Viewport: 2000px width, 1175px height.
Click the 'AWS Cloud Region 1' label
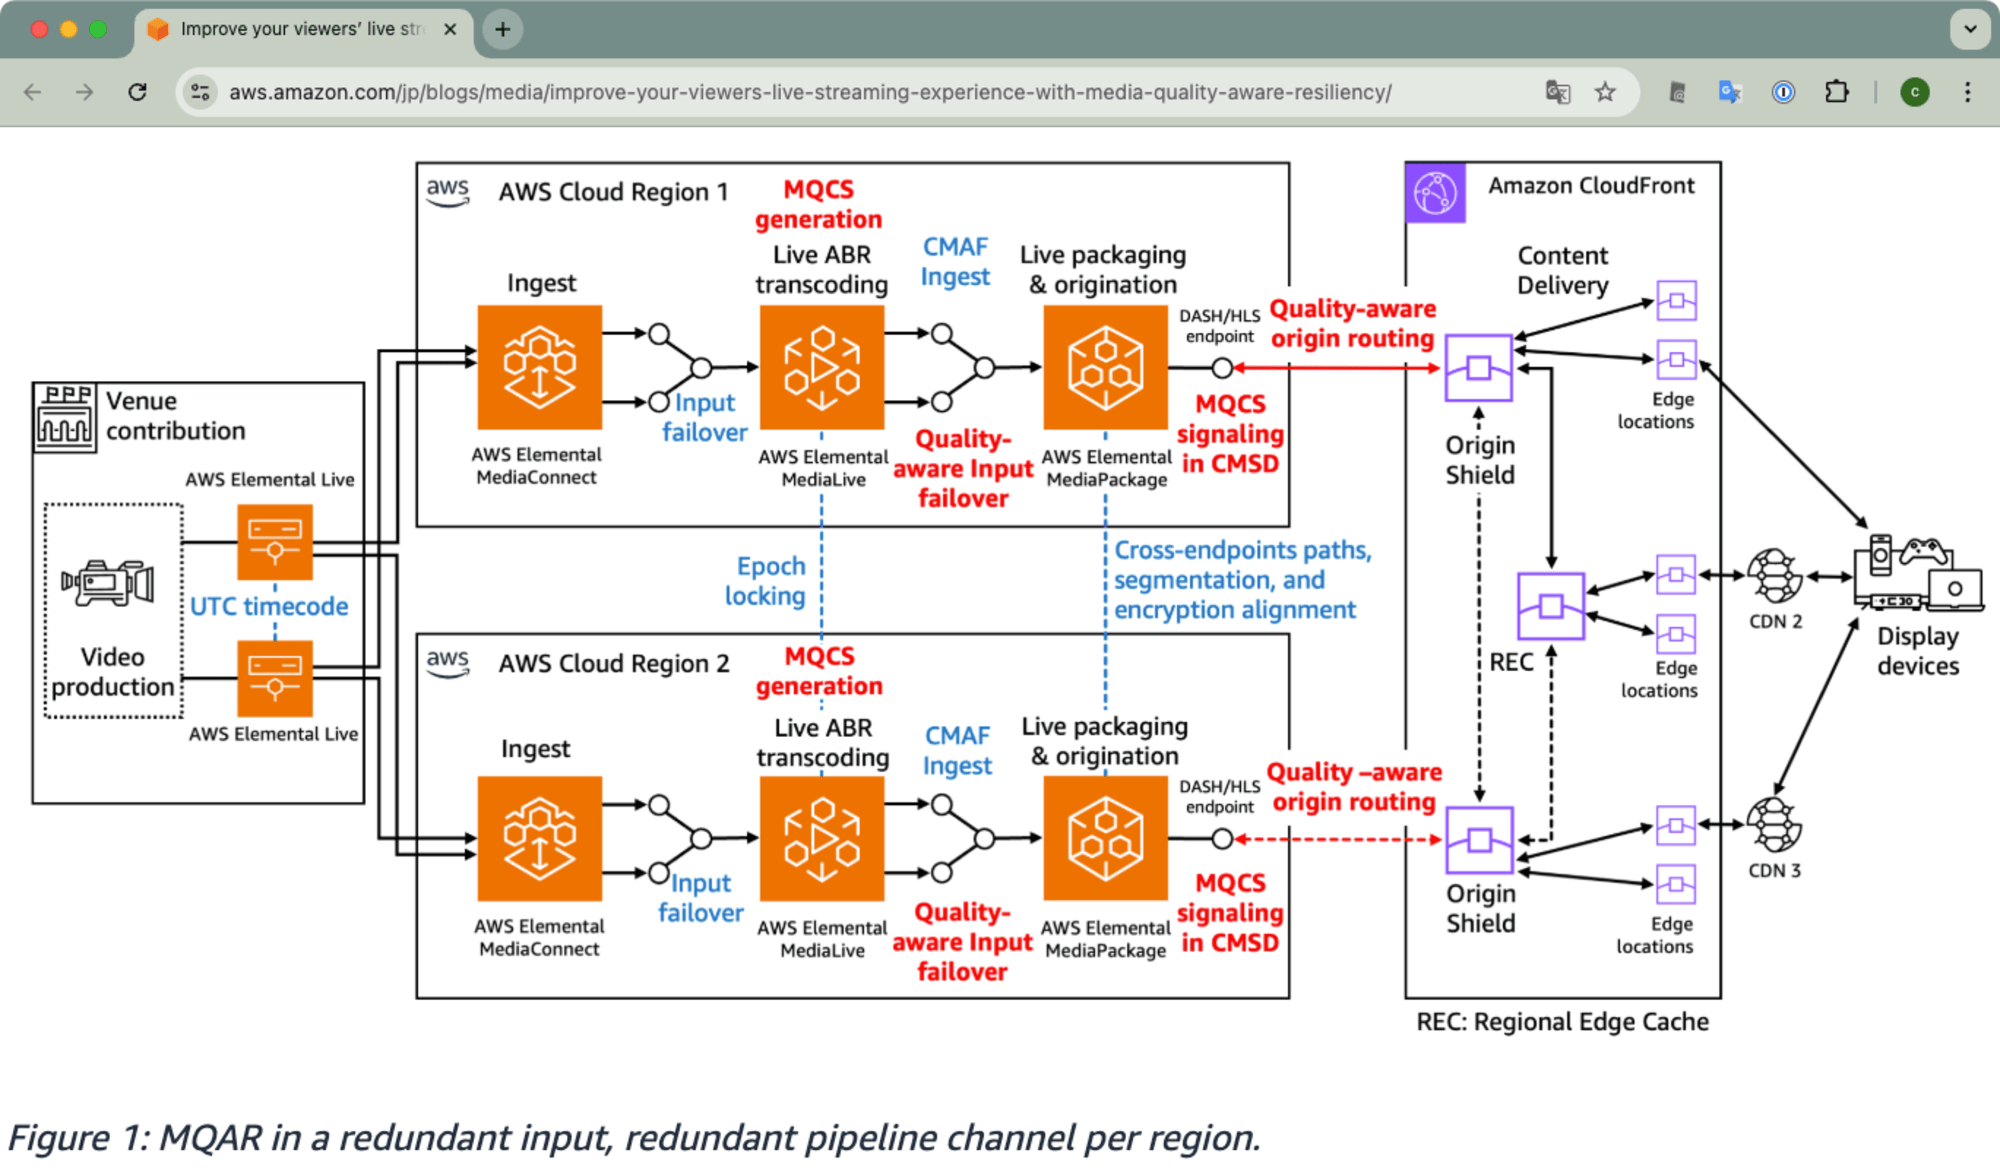(613, 191)
